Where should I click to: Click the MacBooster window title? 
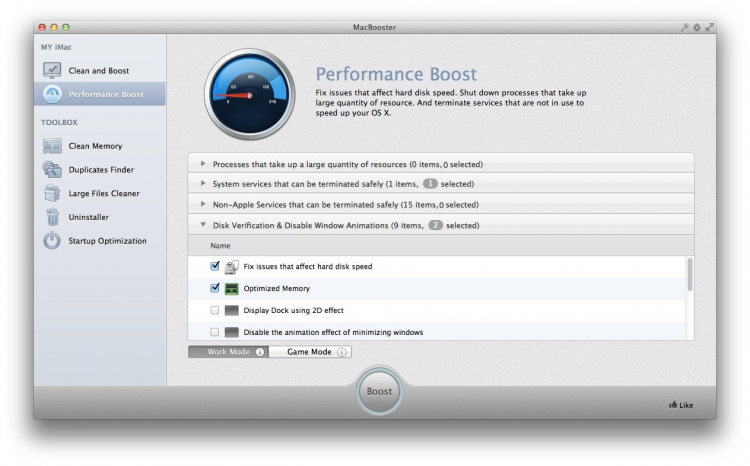pyautogui.click(x=375, y=27)
